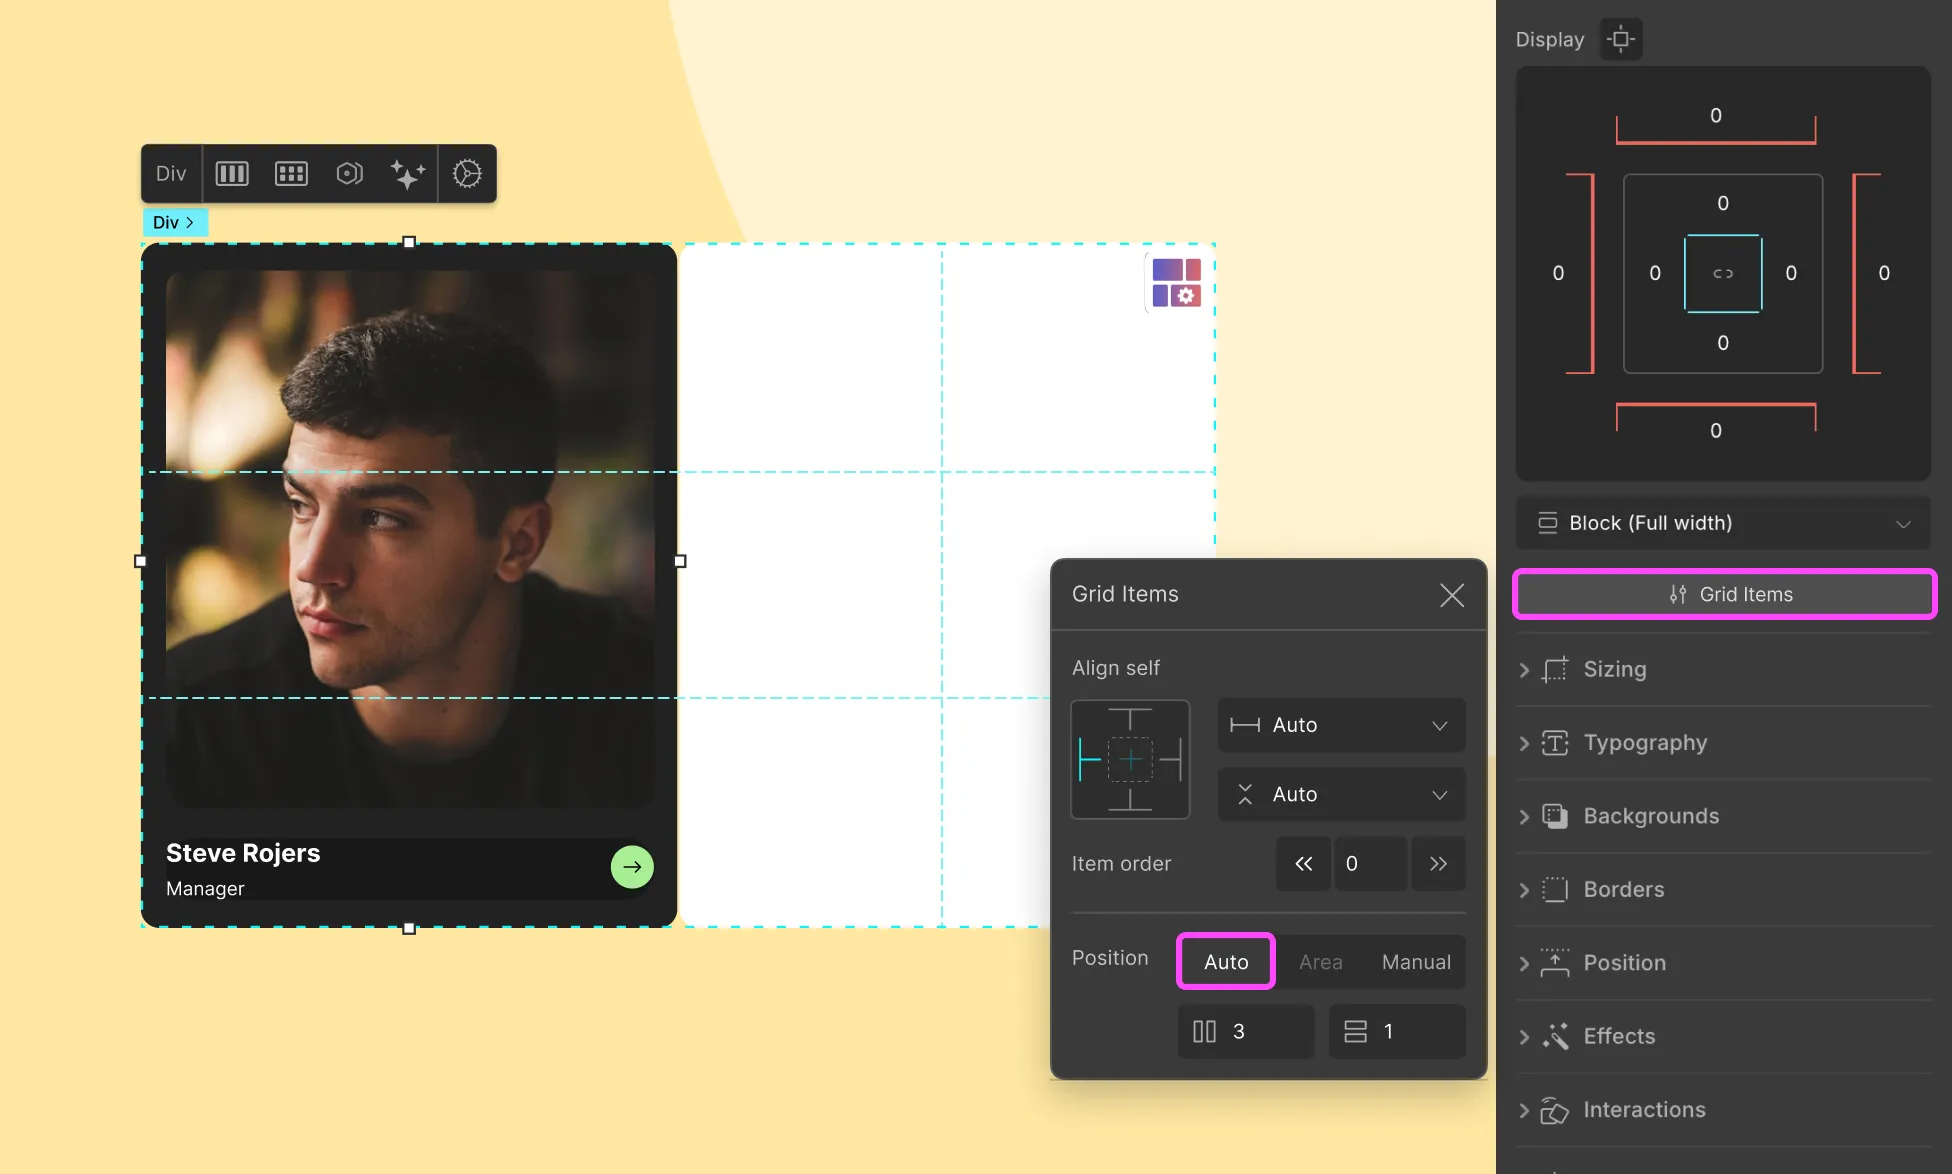The image size is (1952, 1174).
Task: Click the right padding value 0
Action: pyautogui.click(x=1791, y=273)
